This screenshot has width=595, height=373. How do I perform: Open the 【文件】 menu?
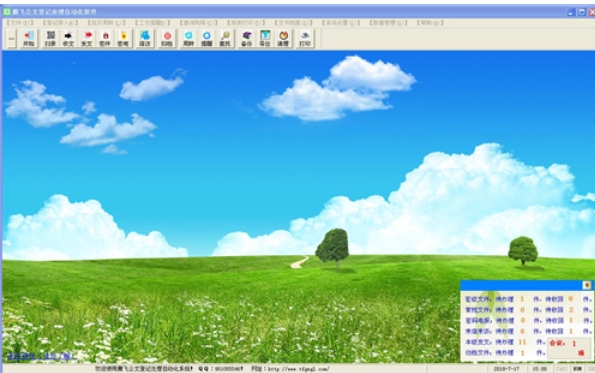[x=20, y=23]
